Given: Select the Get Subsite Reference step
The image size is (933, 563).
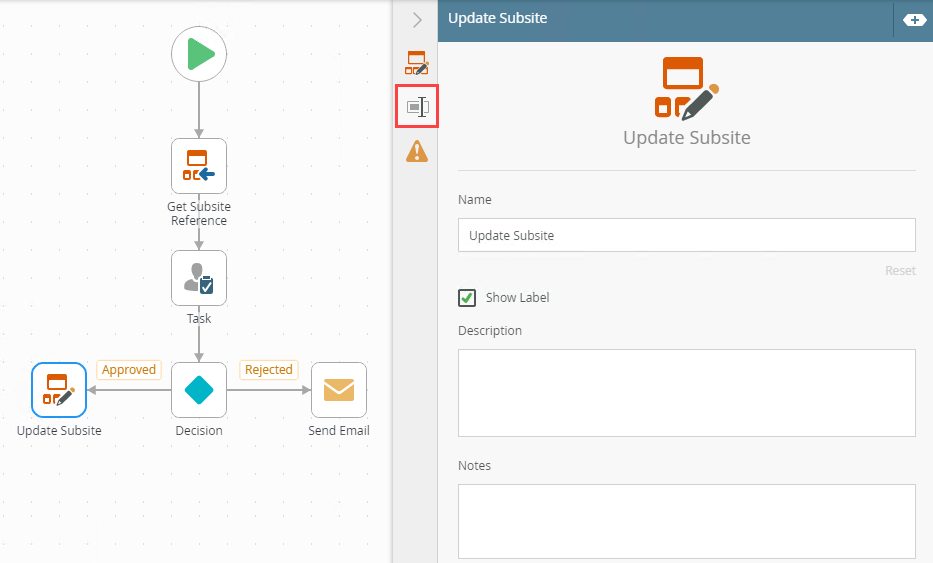Looking at the screenshot, I should tap(199, 166).
